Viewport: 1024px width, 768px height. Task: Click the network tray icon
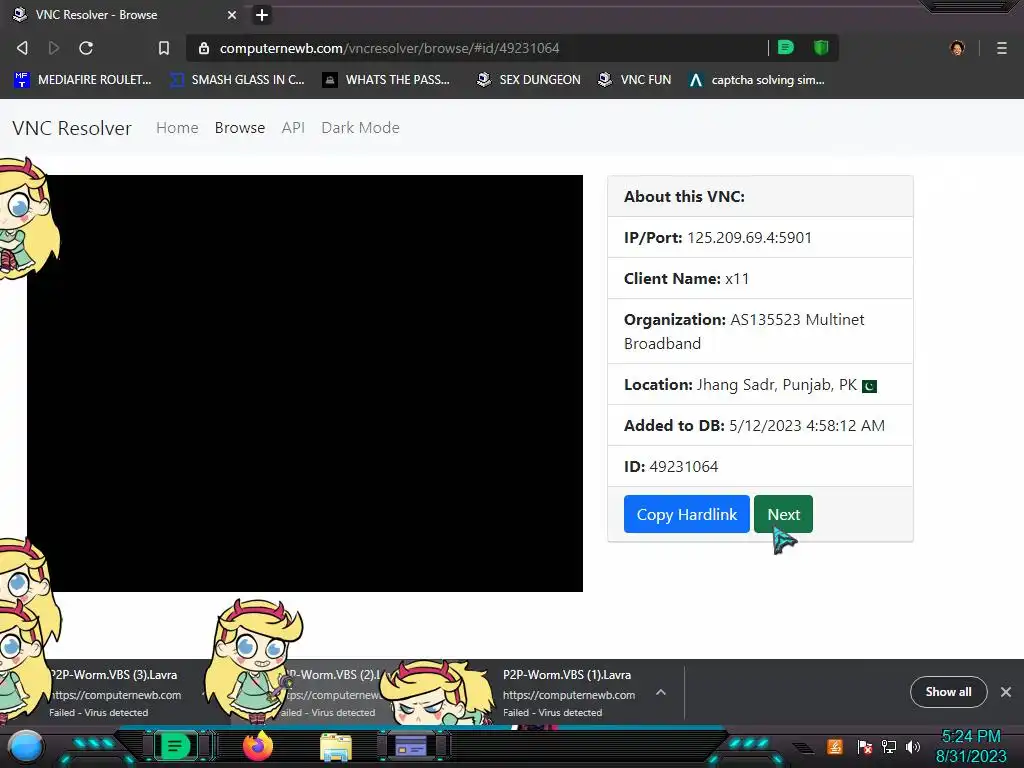coord(889,746)
